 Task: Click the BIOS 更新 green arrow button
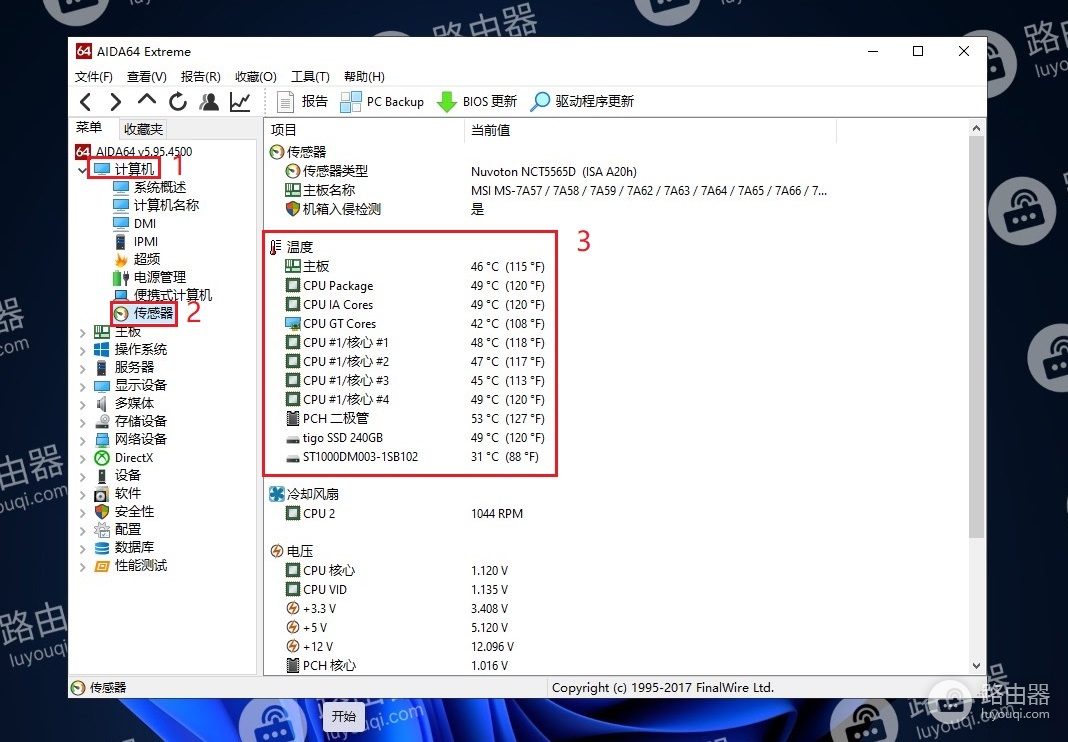click(x=477, y=102)
